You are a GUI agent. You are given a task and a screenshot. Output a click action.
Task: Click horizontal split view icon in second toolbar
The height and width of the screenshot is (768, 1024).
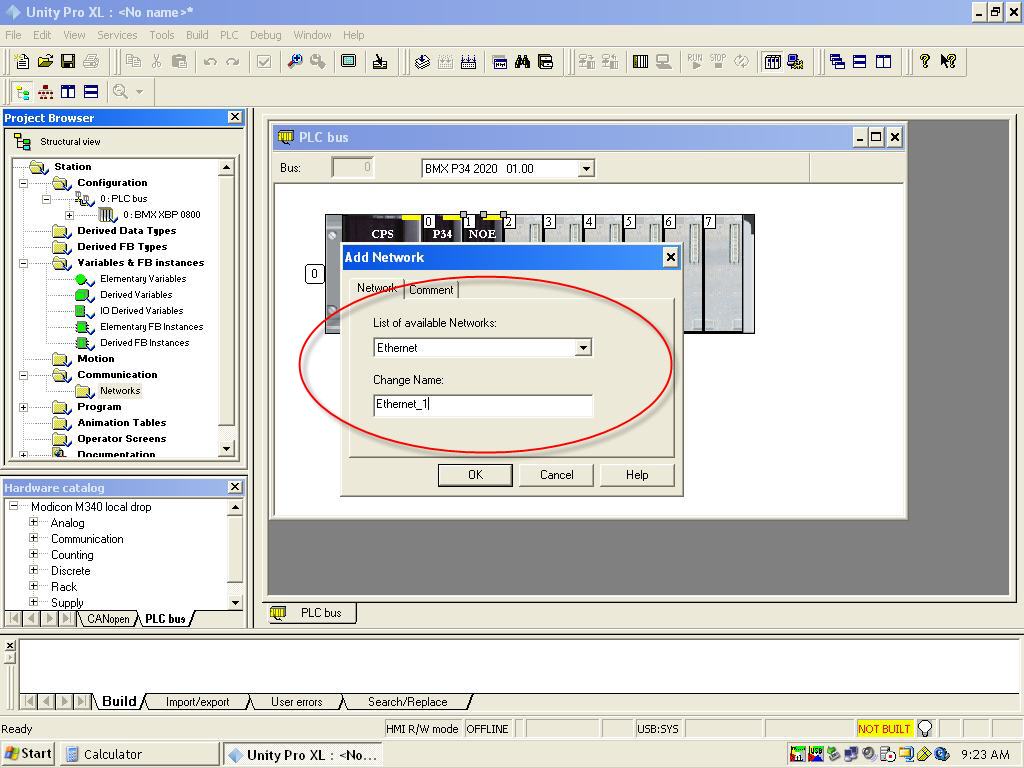(x=91, y=92)
